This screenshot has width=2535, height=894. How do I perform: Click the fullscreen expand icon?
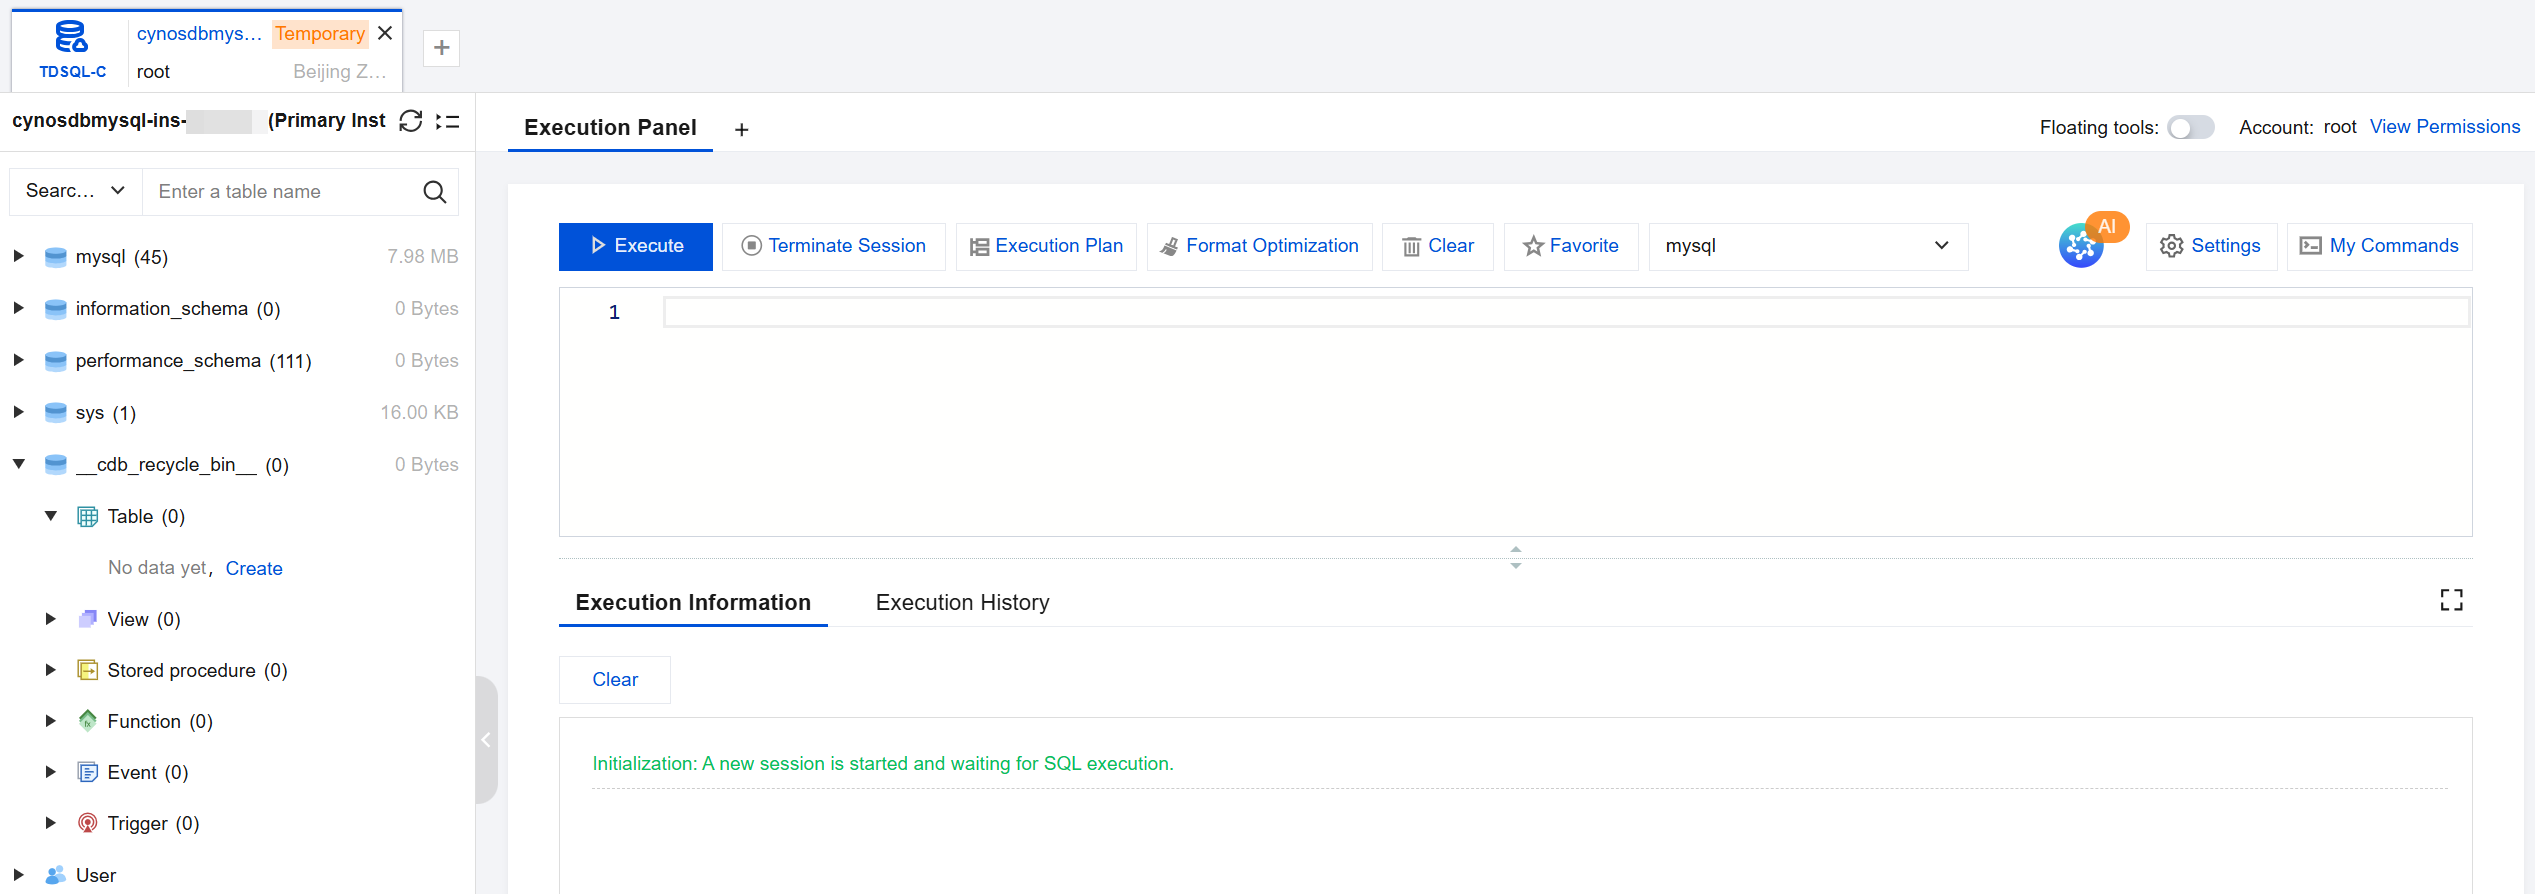click(2451, 600)
